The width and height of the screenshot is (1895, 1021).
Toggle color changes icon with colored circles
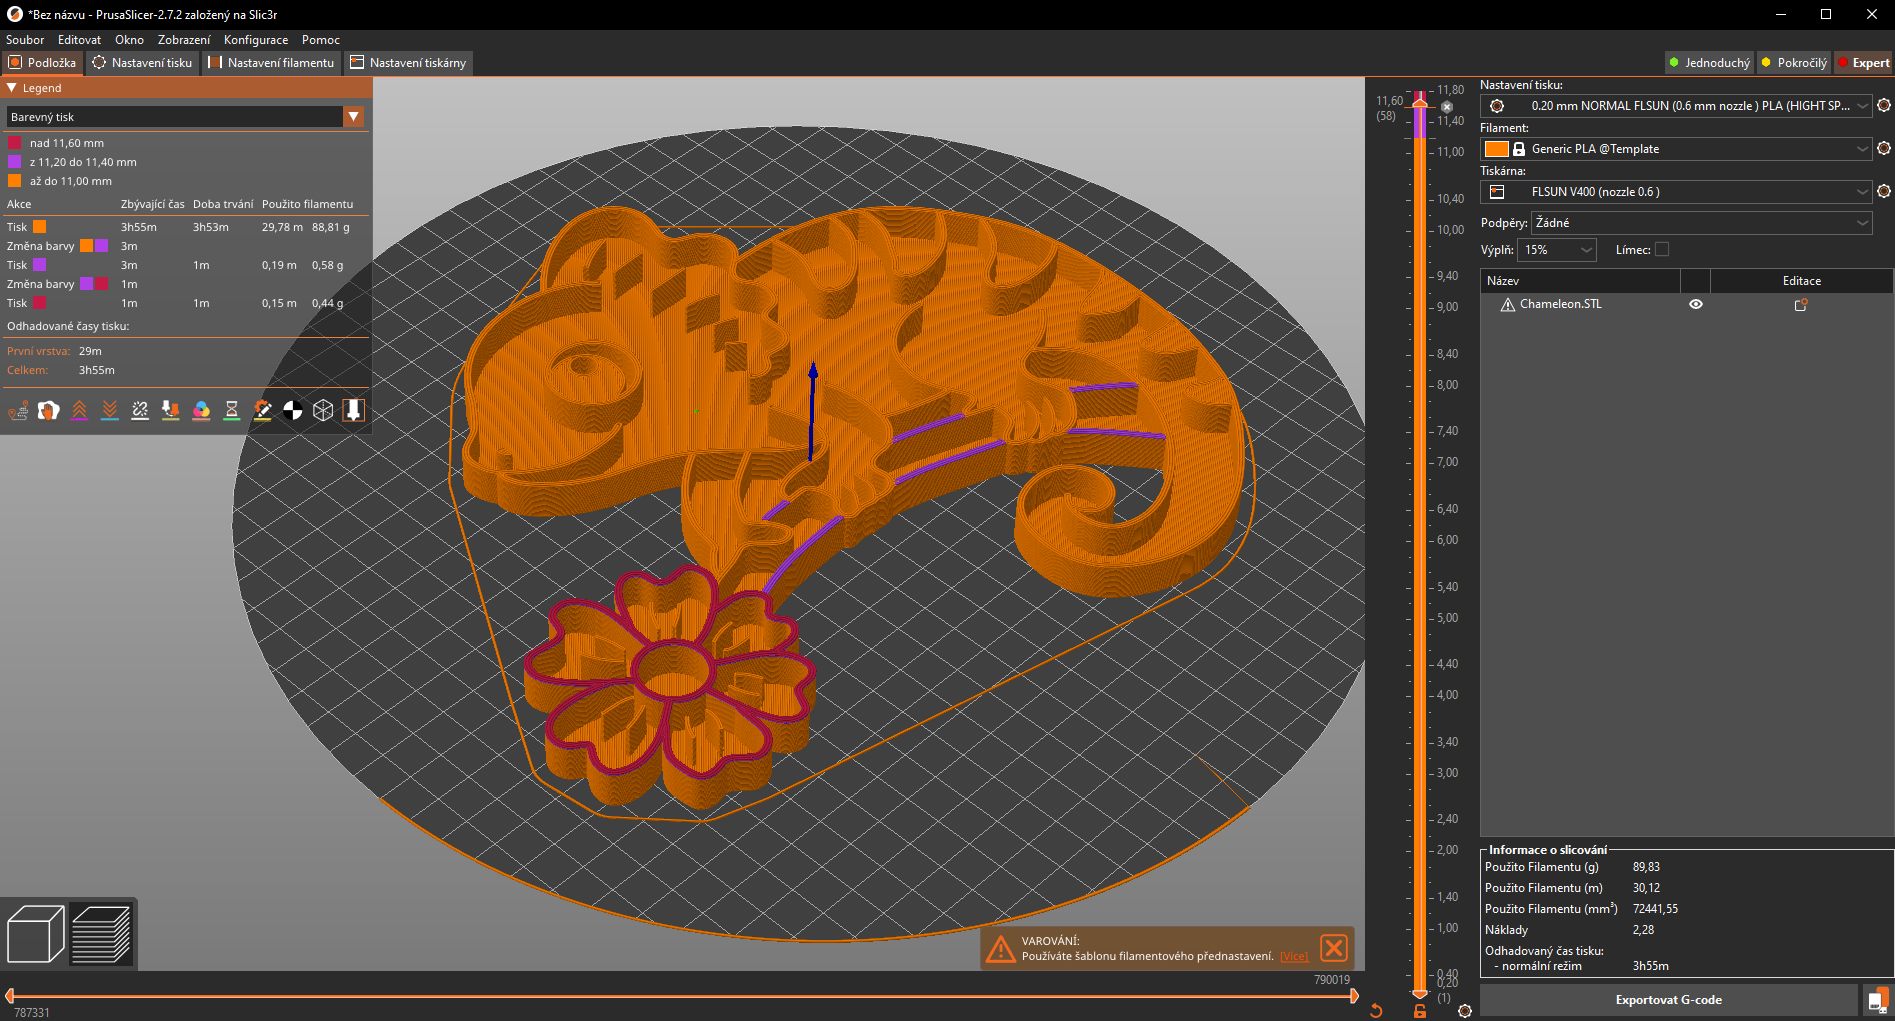click(201, 410)
